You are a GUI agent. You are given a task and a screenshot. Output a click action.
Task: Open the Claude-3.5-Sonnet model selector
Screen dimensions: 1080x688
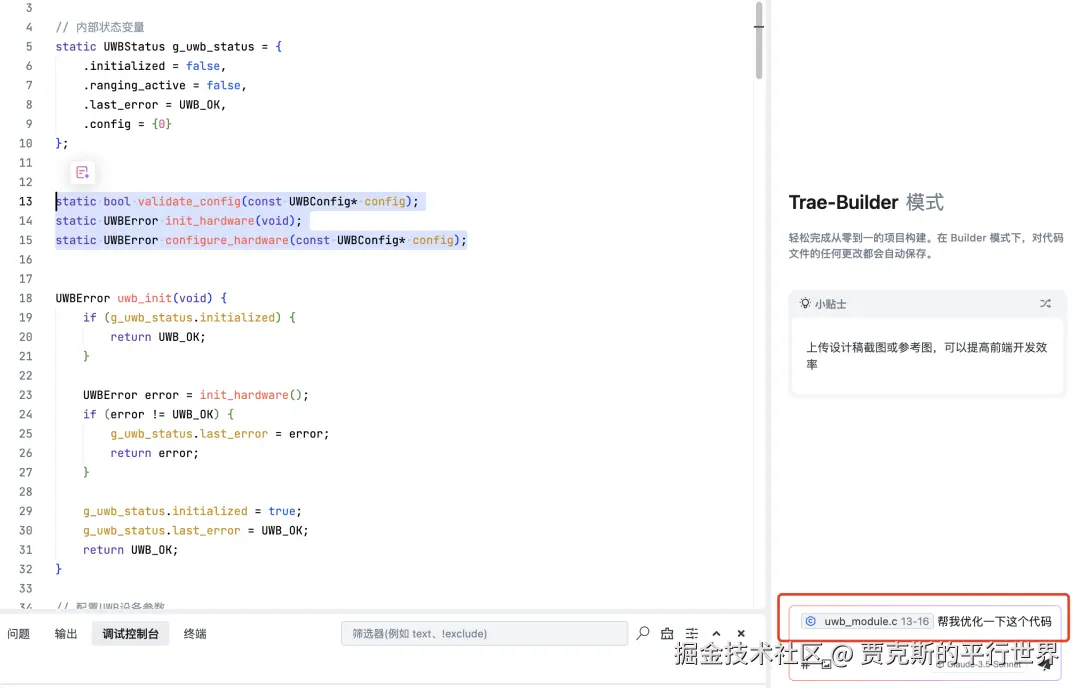click(978, 665)
